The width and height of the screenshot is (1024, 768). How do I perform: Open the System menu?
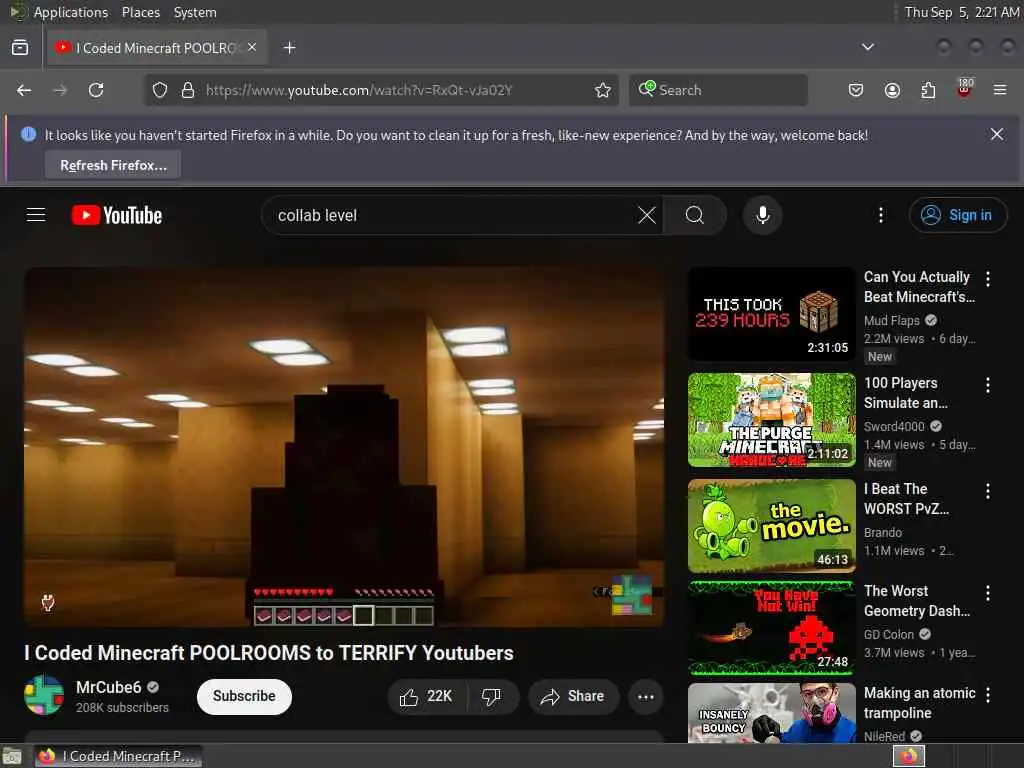click(195, 12)
